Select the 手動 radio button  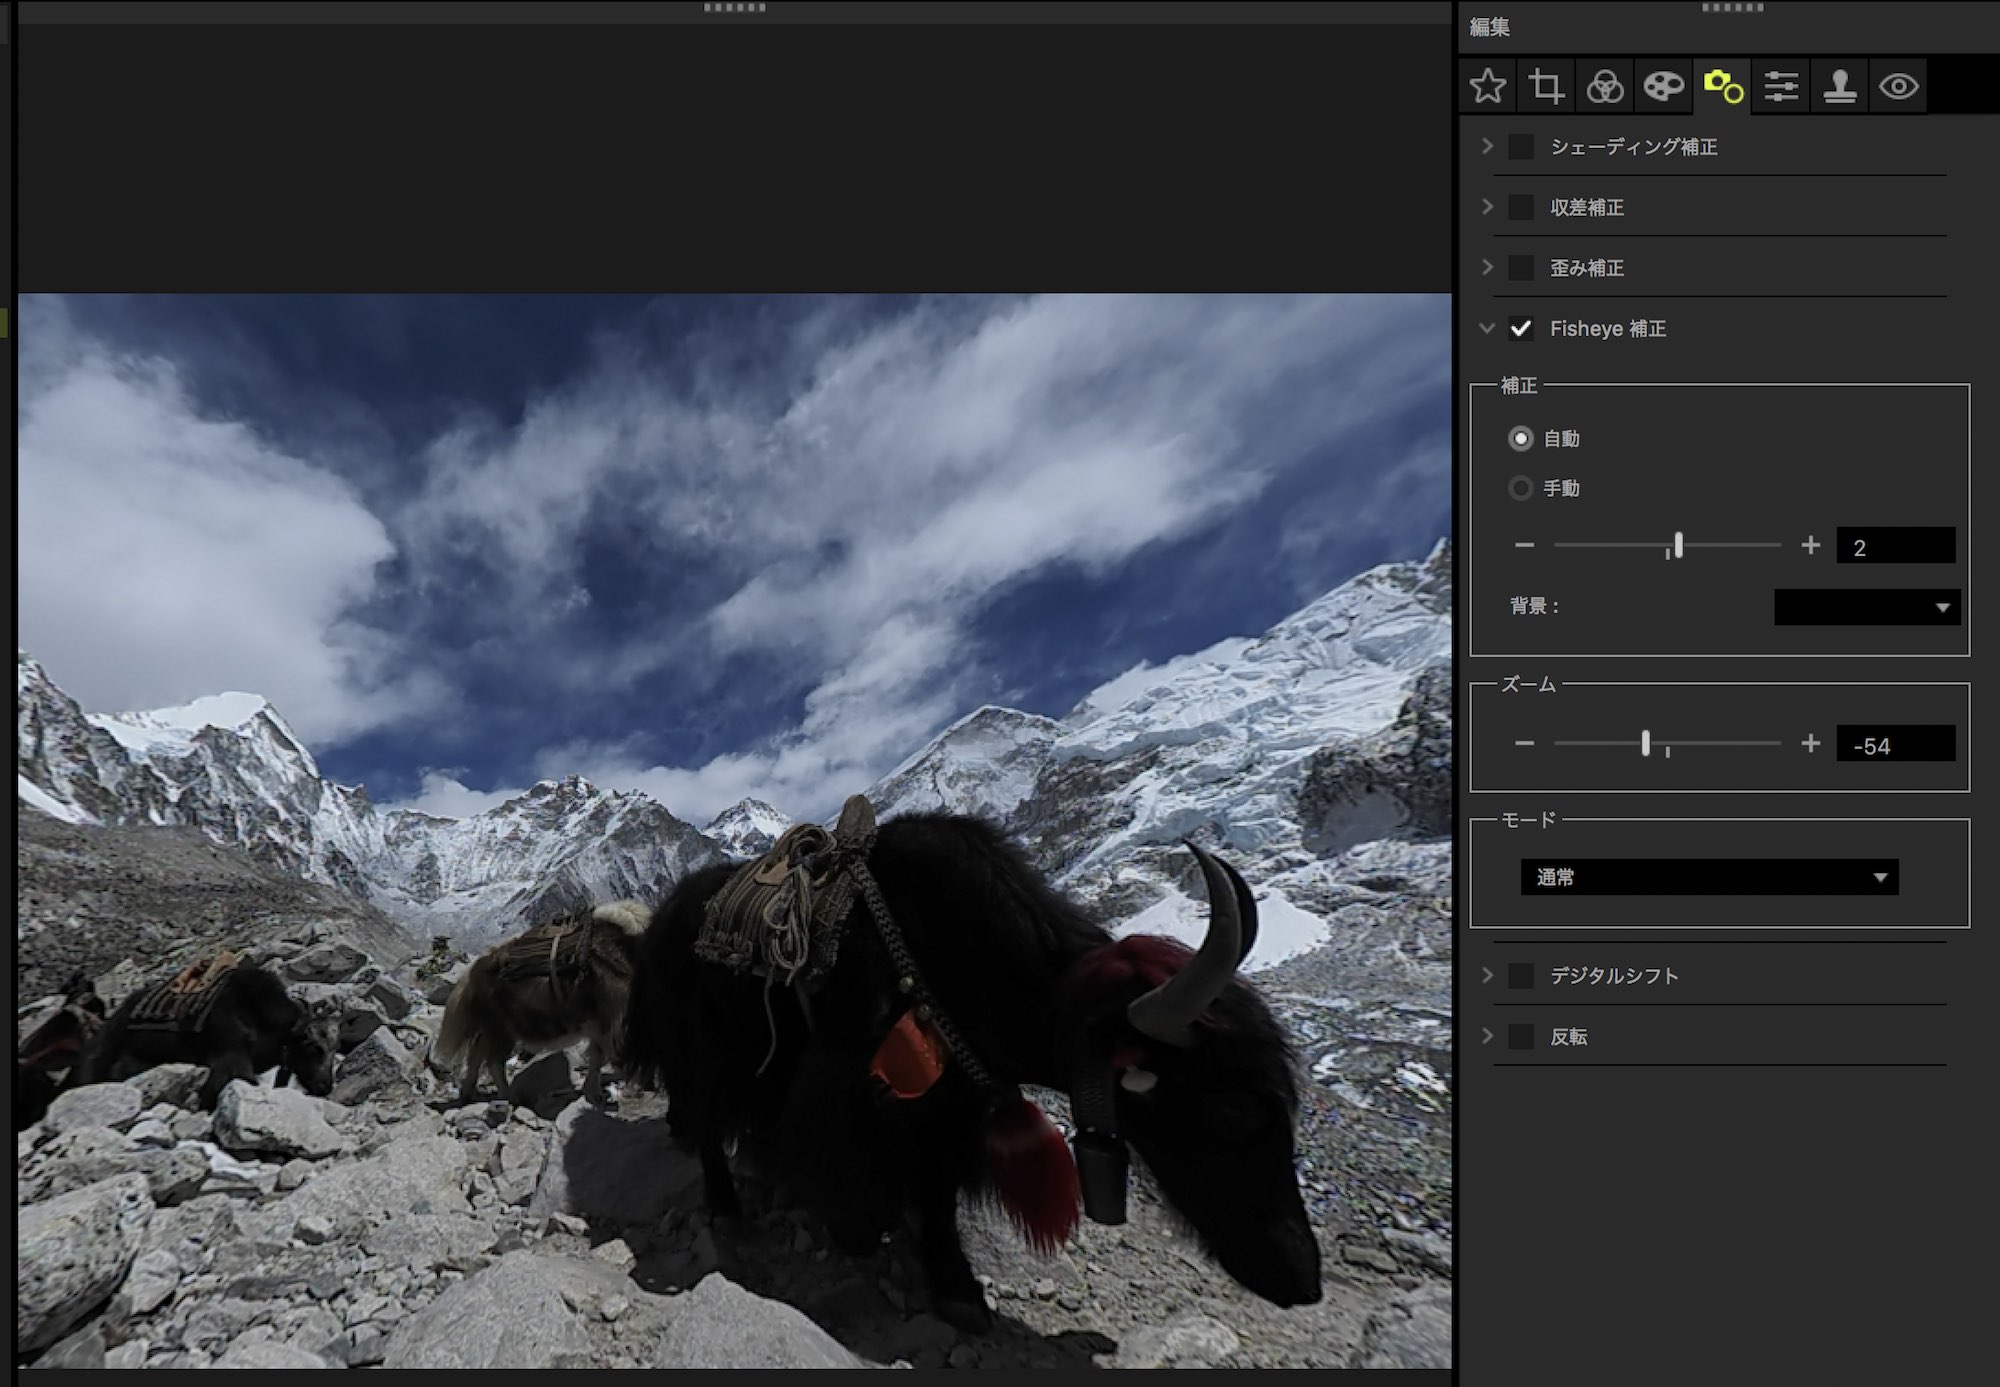click(1521, 488)
